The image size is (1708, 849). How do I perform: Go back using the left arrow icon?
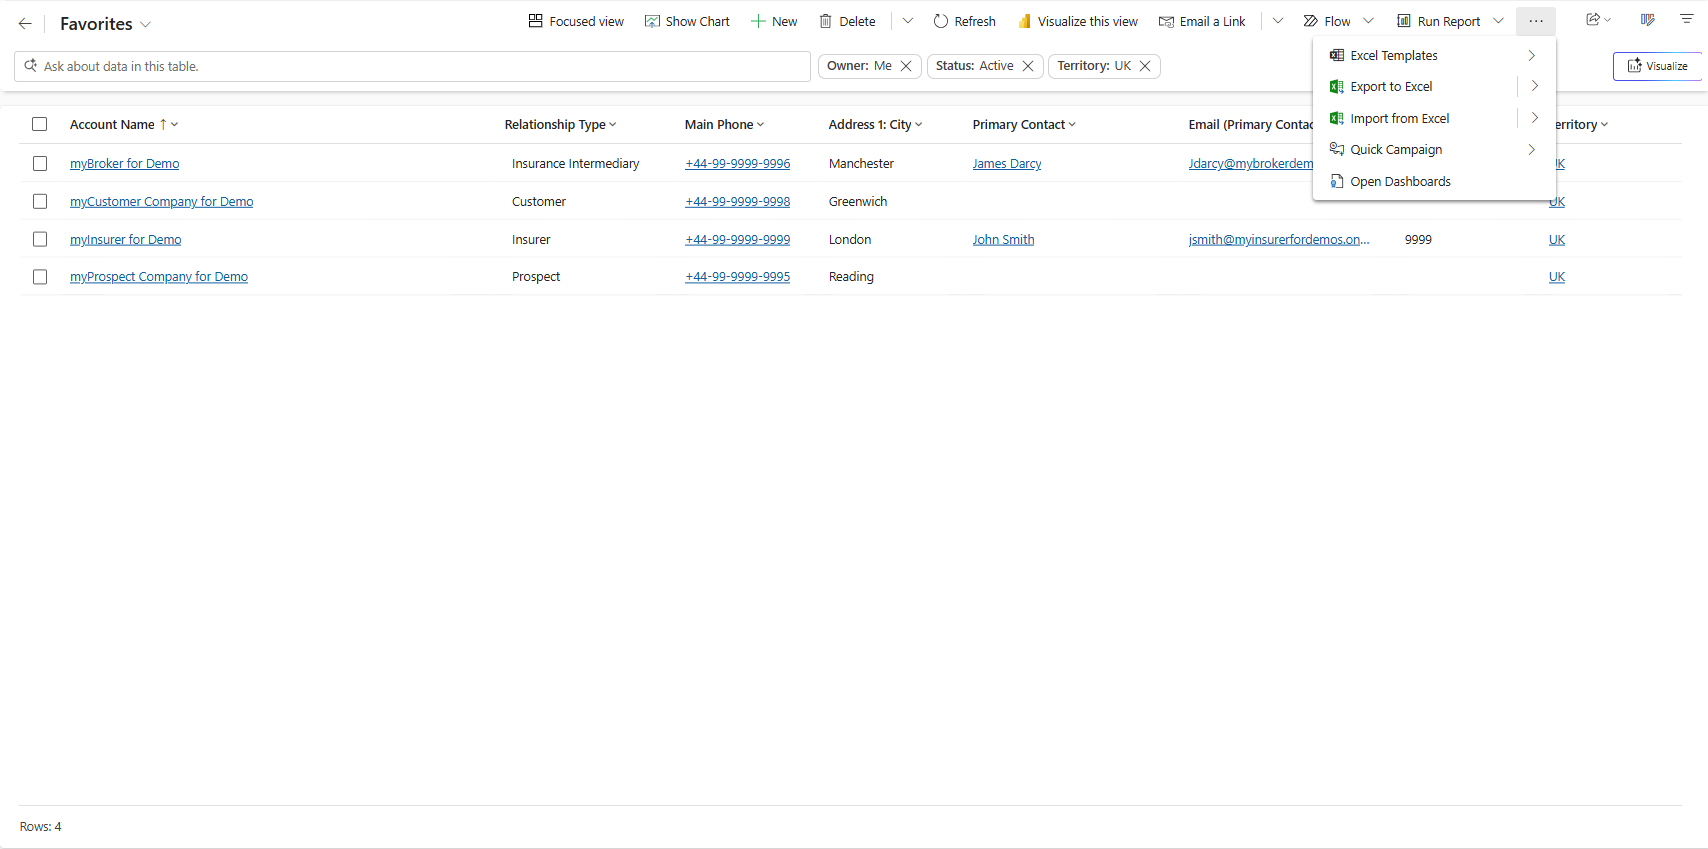coord(25,24)
